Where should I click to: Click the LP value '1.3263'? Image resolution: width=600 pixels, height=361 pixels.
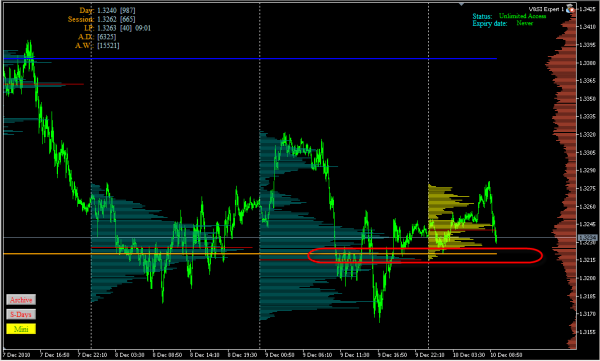tap(107, 28)
